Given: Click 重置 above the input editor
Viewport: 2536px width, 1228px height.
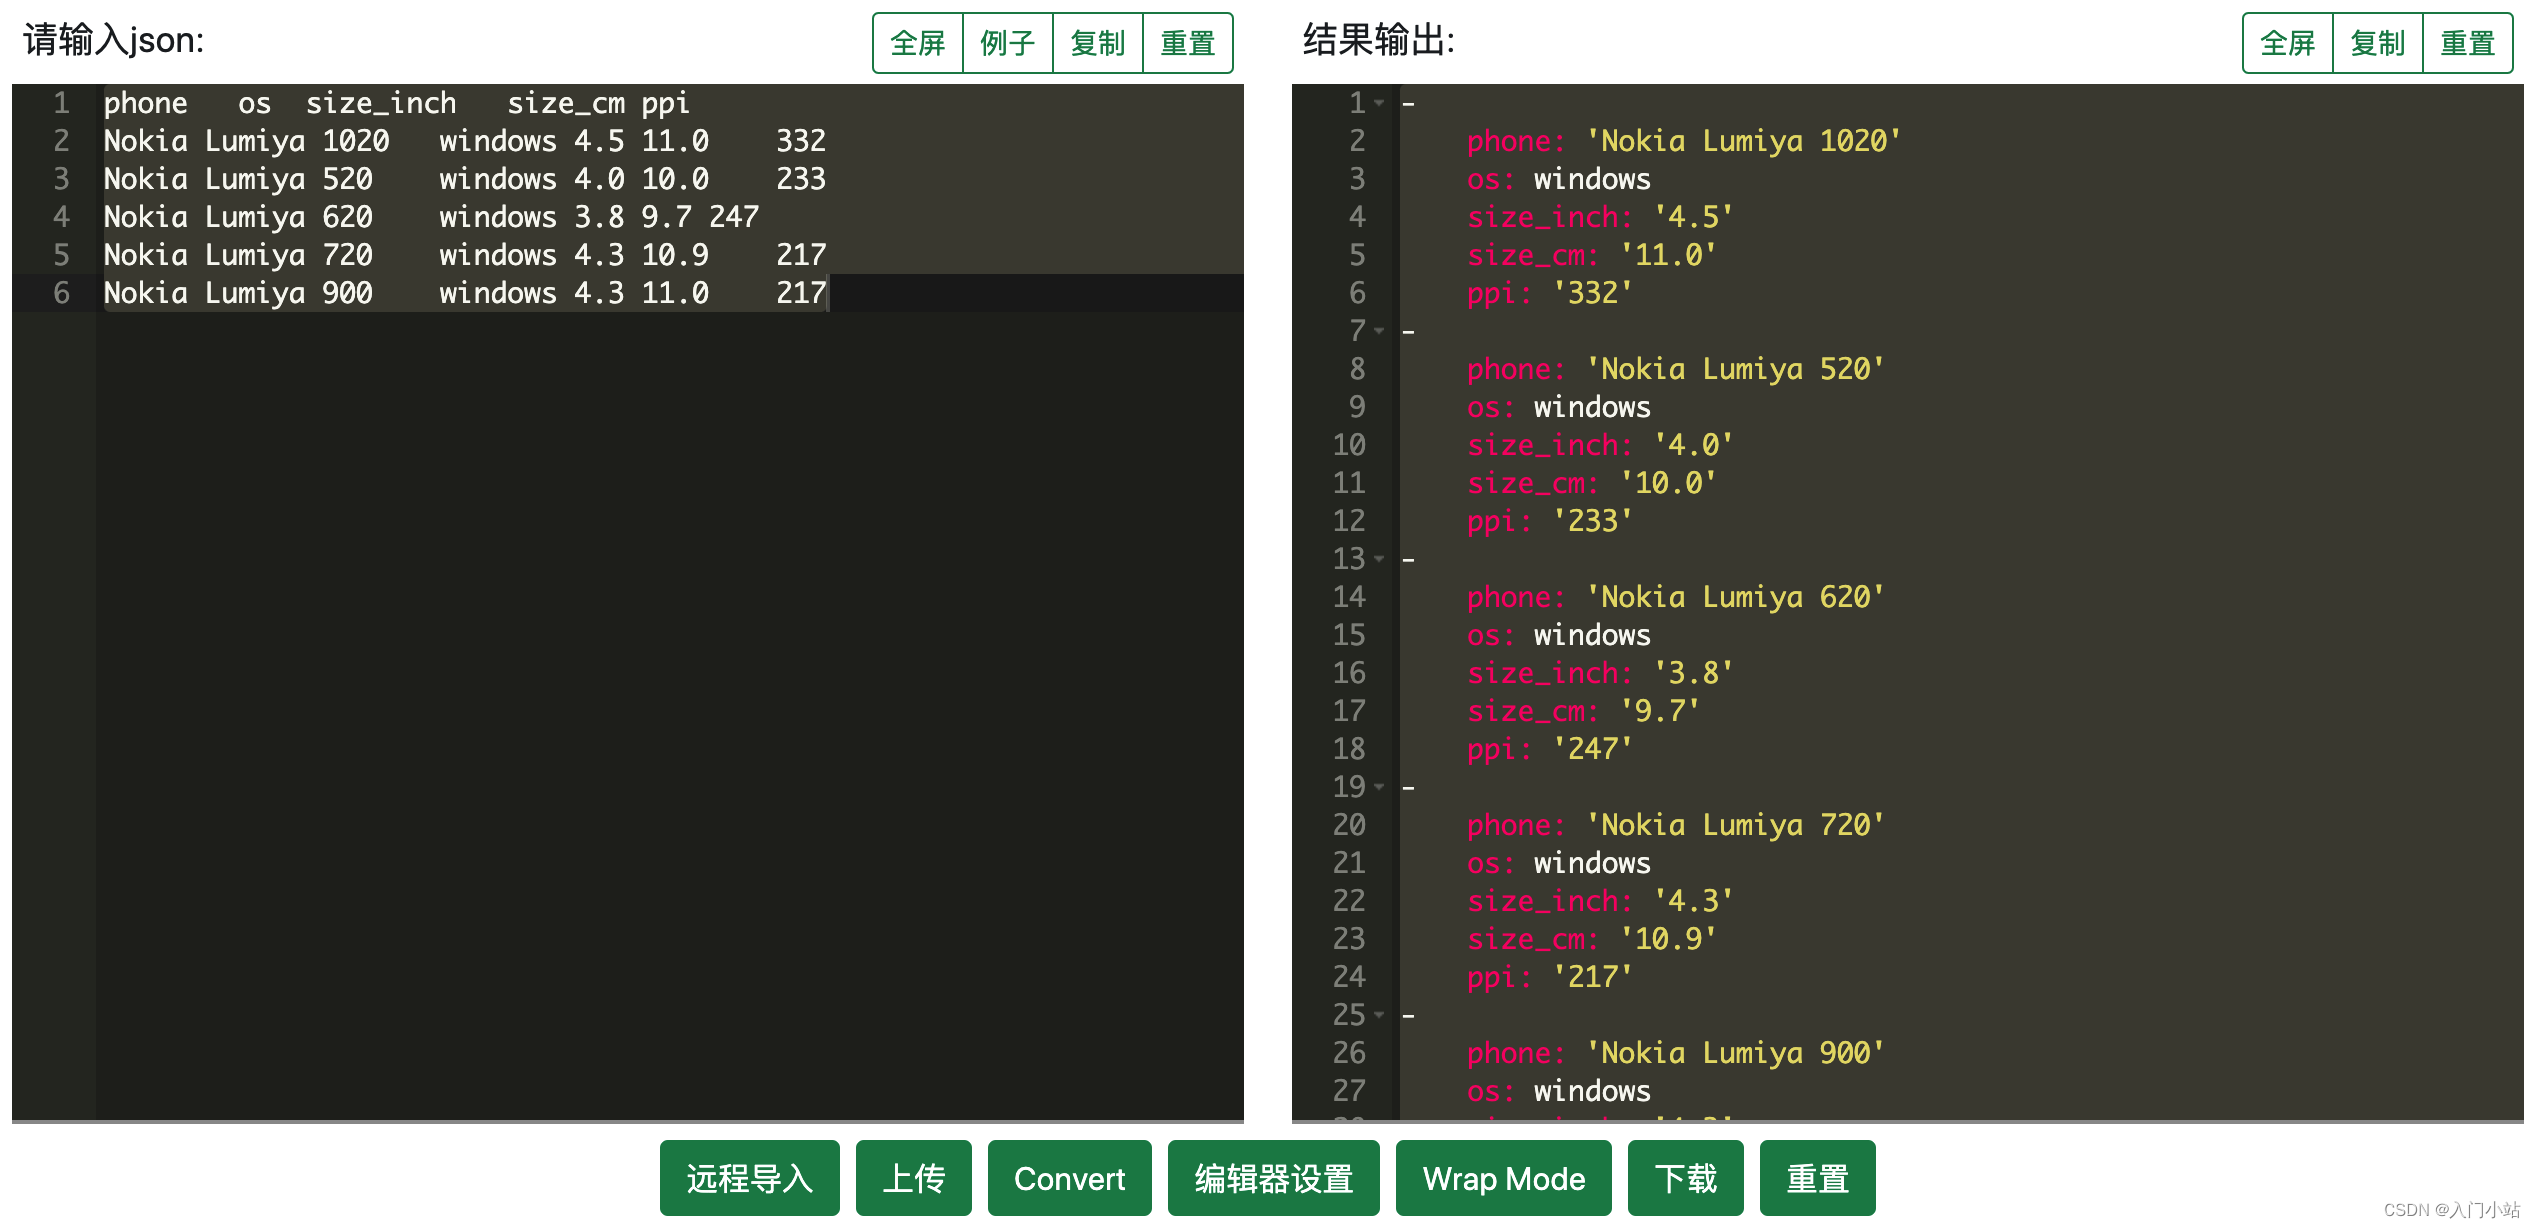Looking at the screenshot, I should tap(1188, 42).
